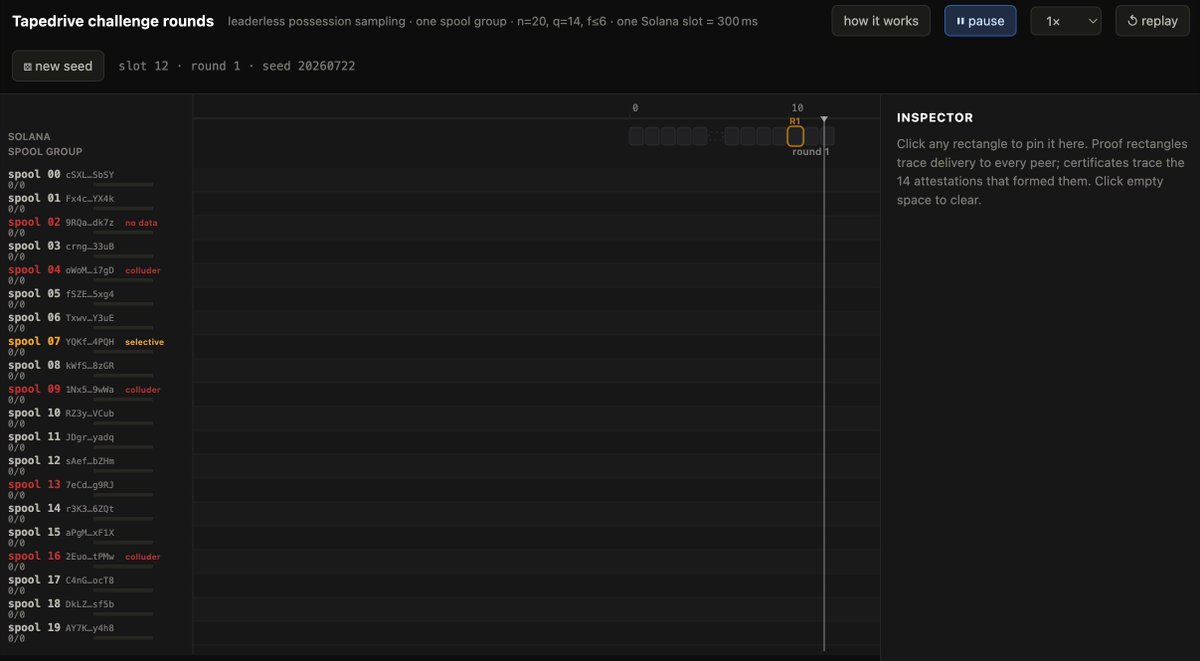This screenshot has width=1200, height=661.
Task: Click the spool 12 label
Action: coord(34,461)
